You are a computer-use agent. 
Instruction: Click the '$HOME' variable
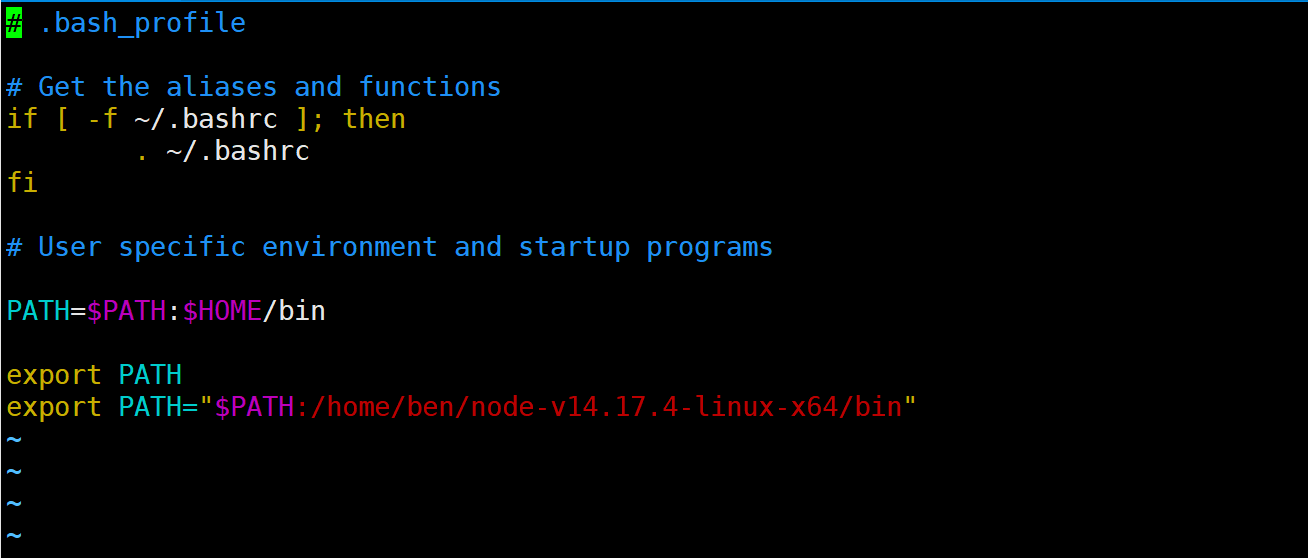[222, 311]
